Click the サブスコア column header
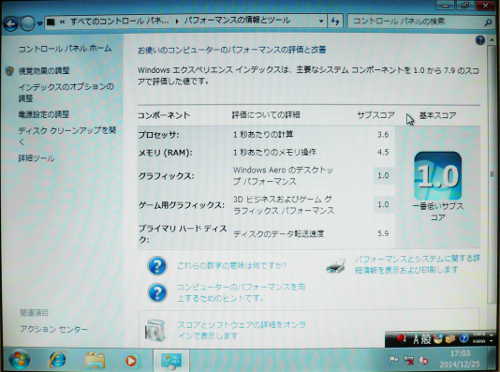The width and height of the screenshot is (500, 372). 376,115
